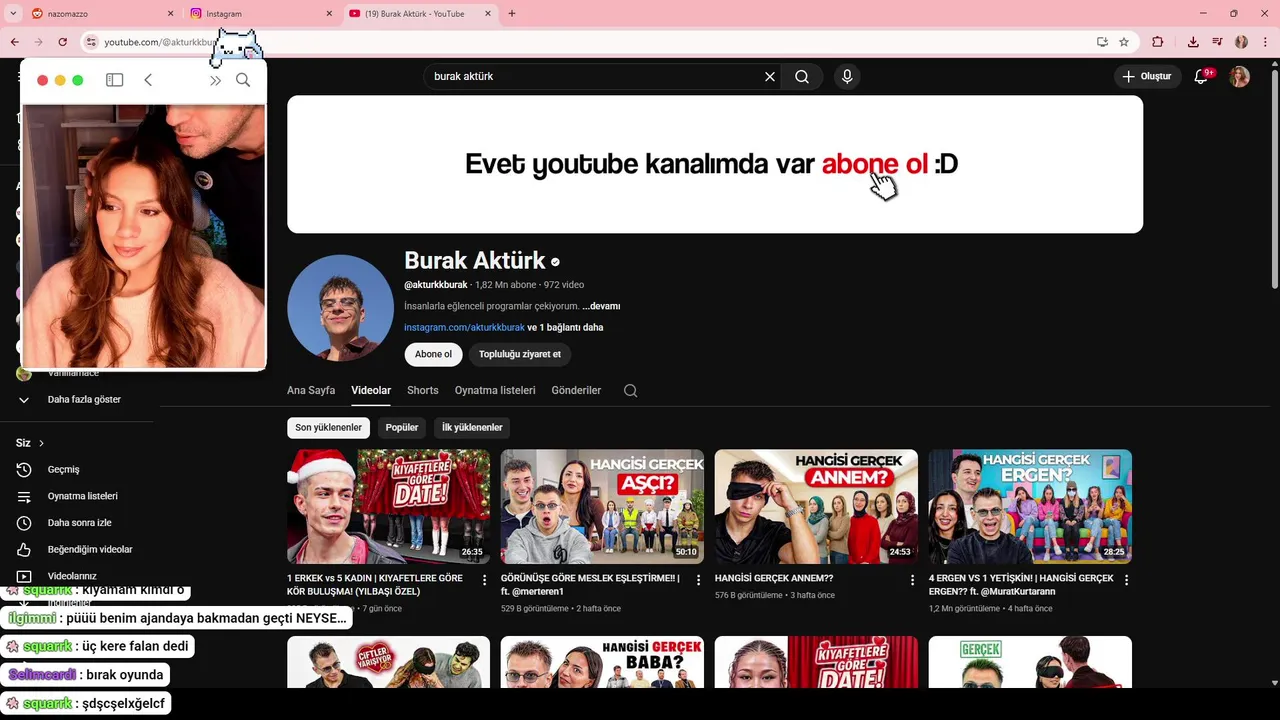Click the Videolarınız sidebar icon

[24, 577]
